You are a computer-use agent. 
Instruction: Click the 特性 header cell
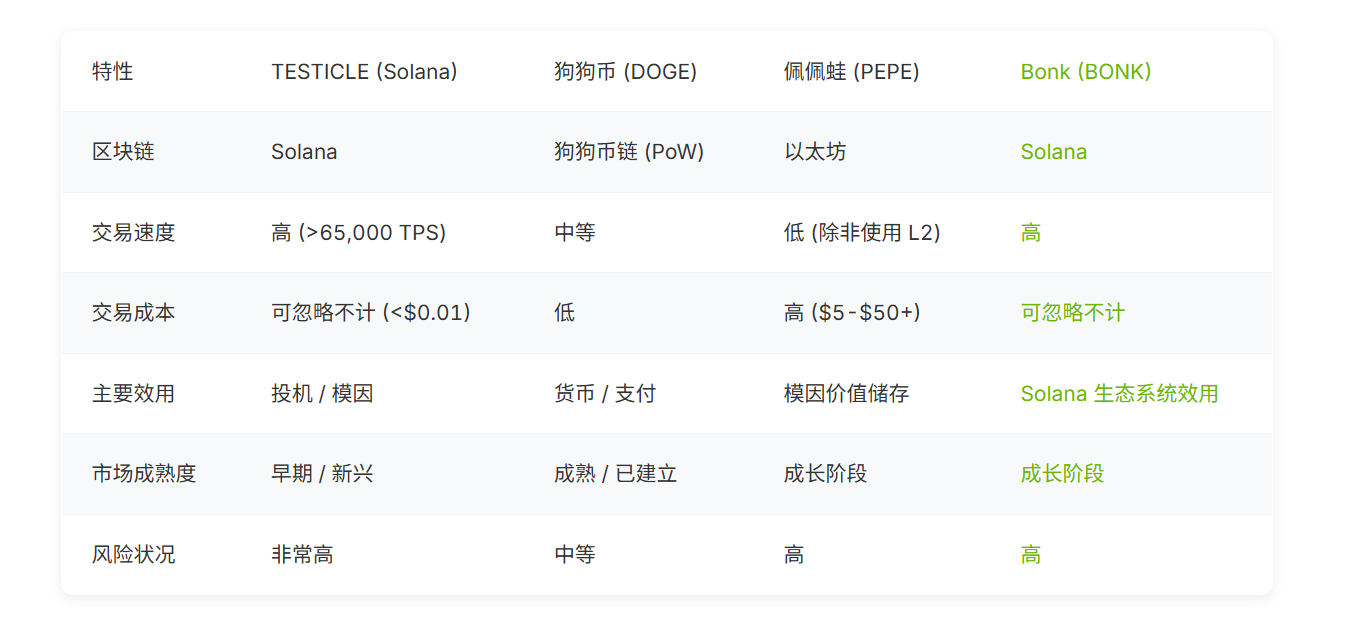112,72
